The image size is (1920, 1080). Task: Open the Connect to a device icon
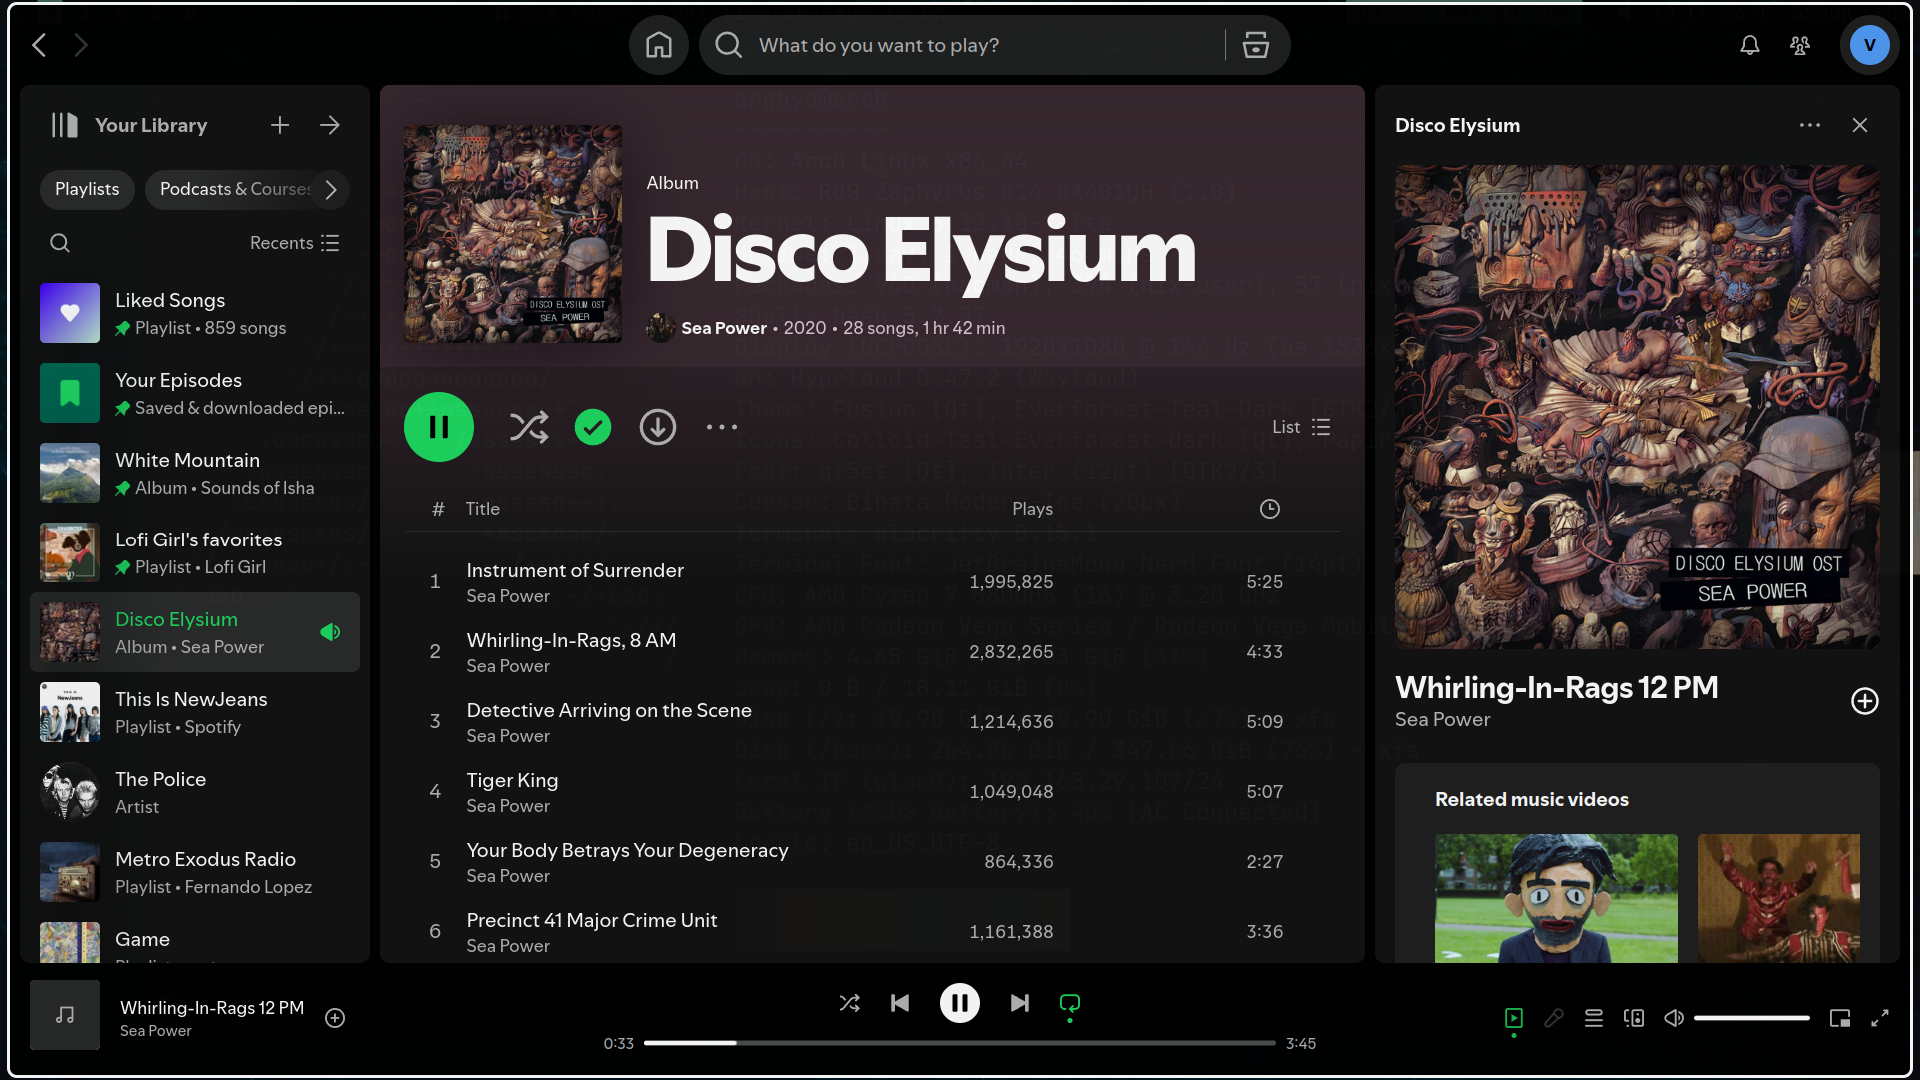1633,1018
